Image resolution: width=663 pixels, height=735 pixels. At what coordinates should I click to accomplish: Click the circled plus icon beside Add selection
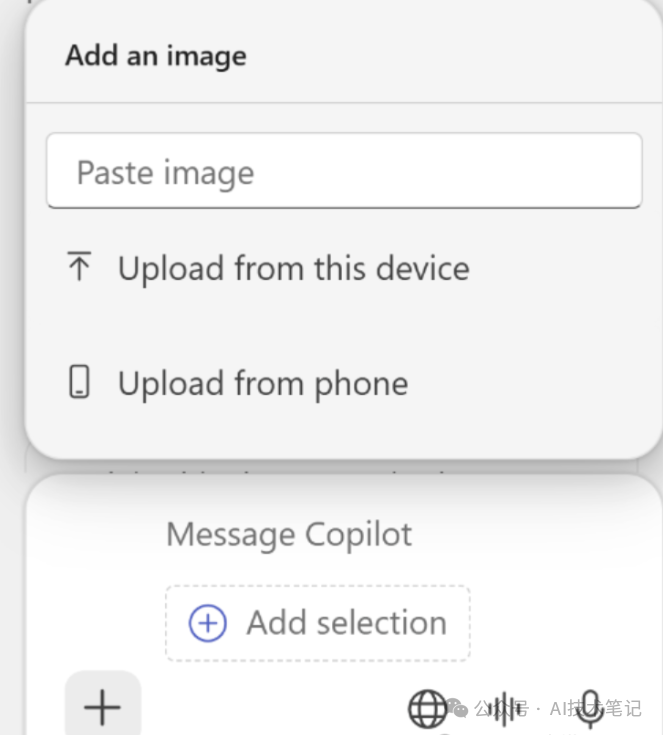(208, 623)
